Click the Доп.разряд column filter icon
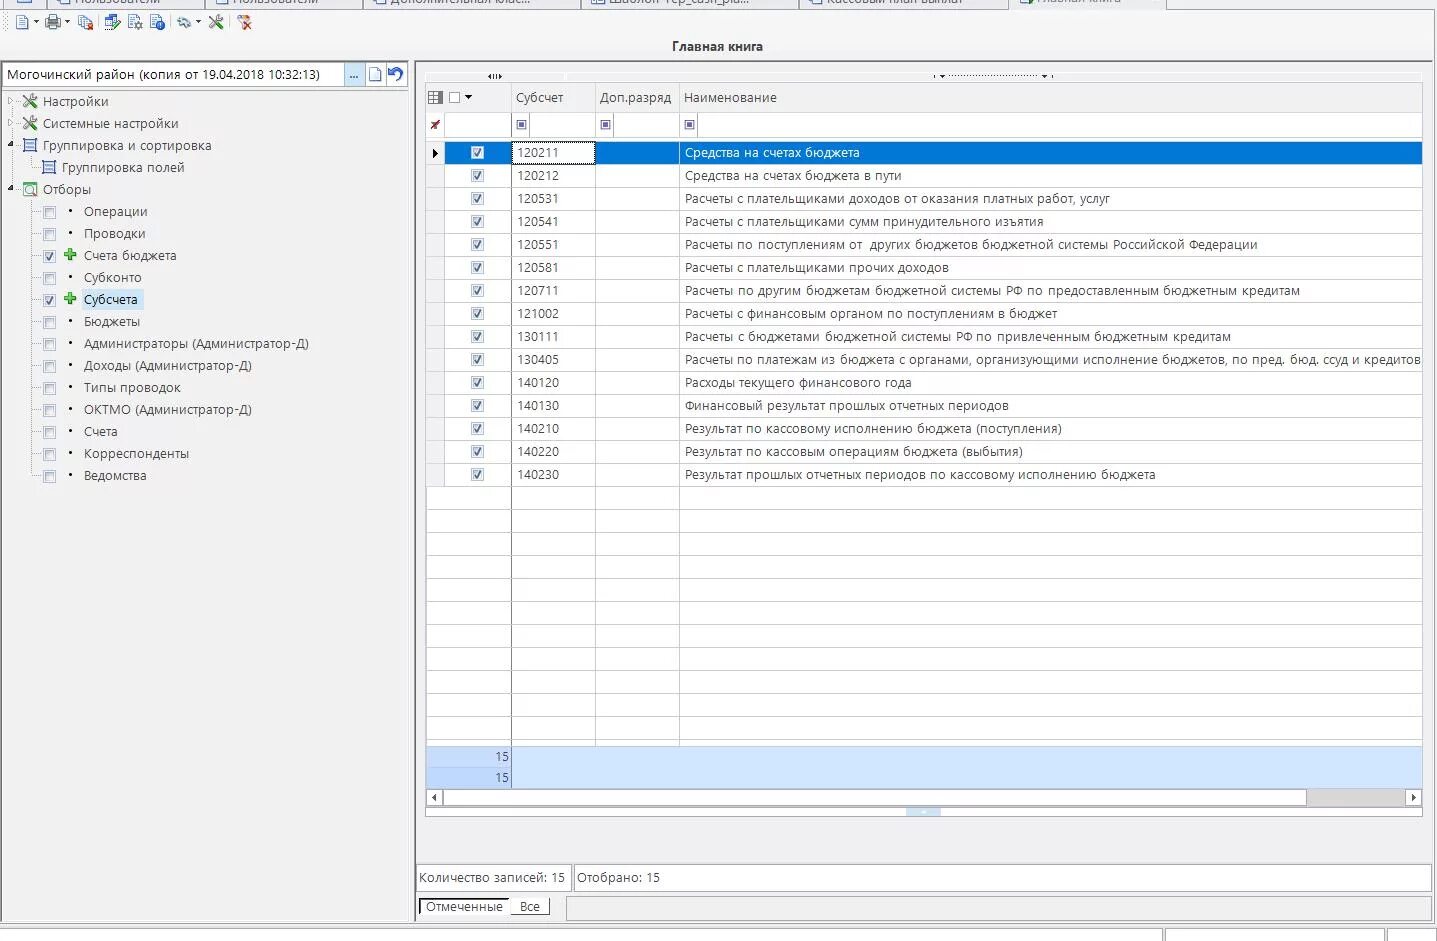Viewport: 1437px width, 941px height. coord(605,125)
